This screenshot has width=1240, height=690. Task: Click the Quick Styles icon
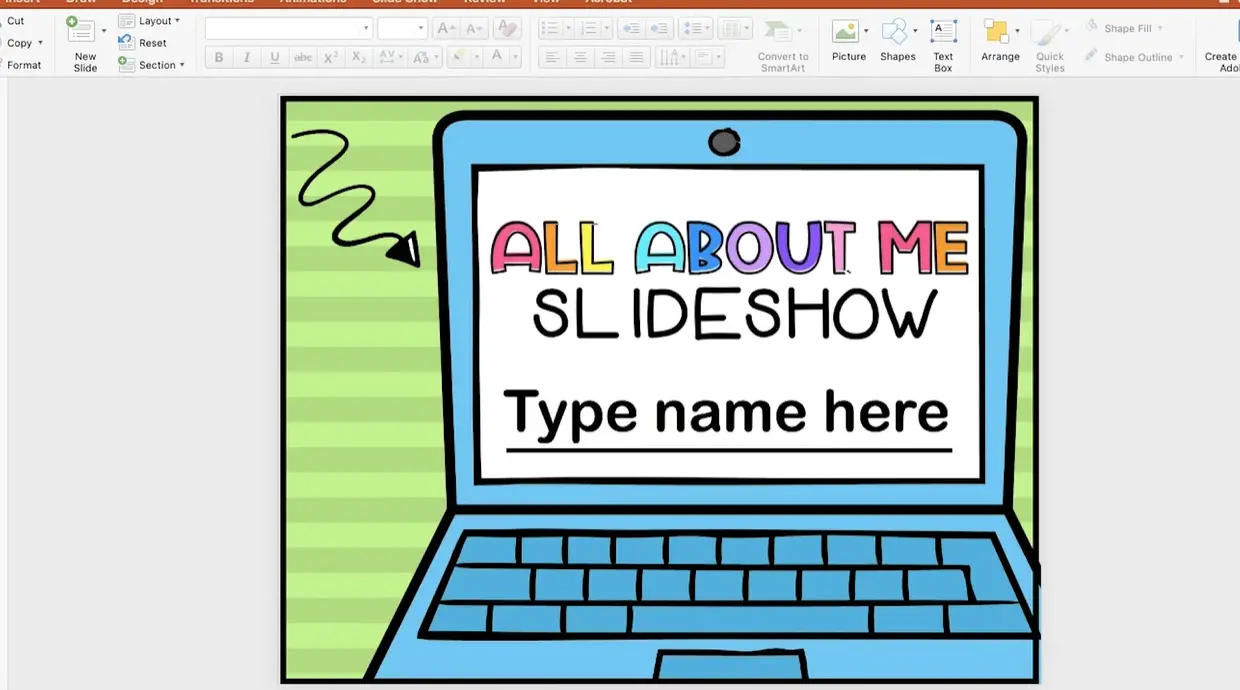coord(1048,34)
